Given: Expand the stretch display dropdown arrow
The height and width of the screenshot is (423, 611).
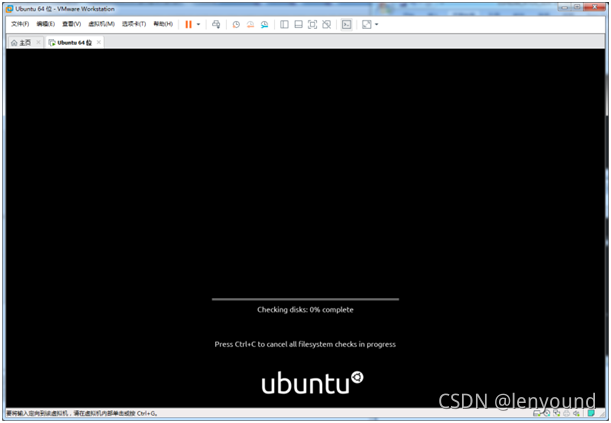Looking at the screenshot, I should pos(376,25).
